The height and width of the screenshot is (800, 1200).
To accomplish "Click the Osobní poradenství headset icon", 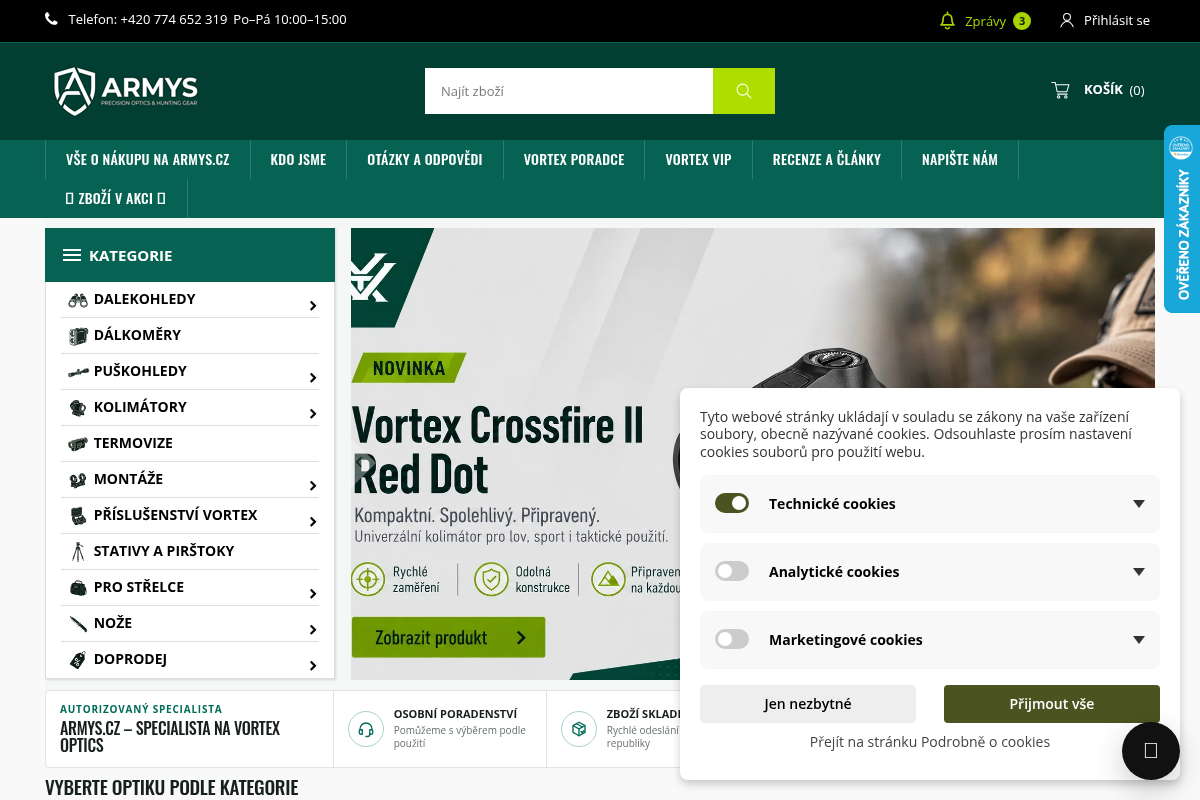I will pyautogui.click(x=366, y=729).
